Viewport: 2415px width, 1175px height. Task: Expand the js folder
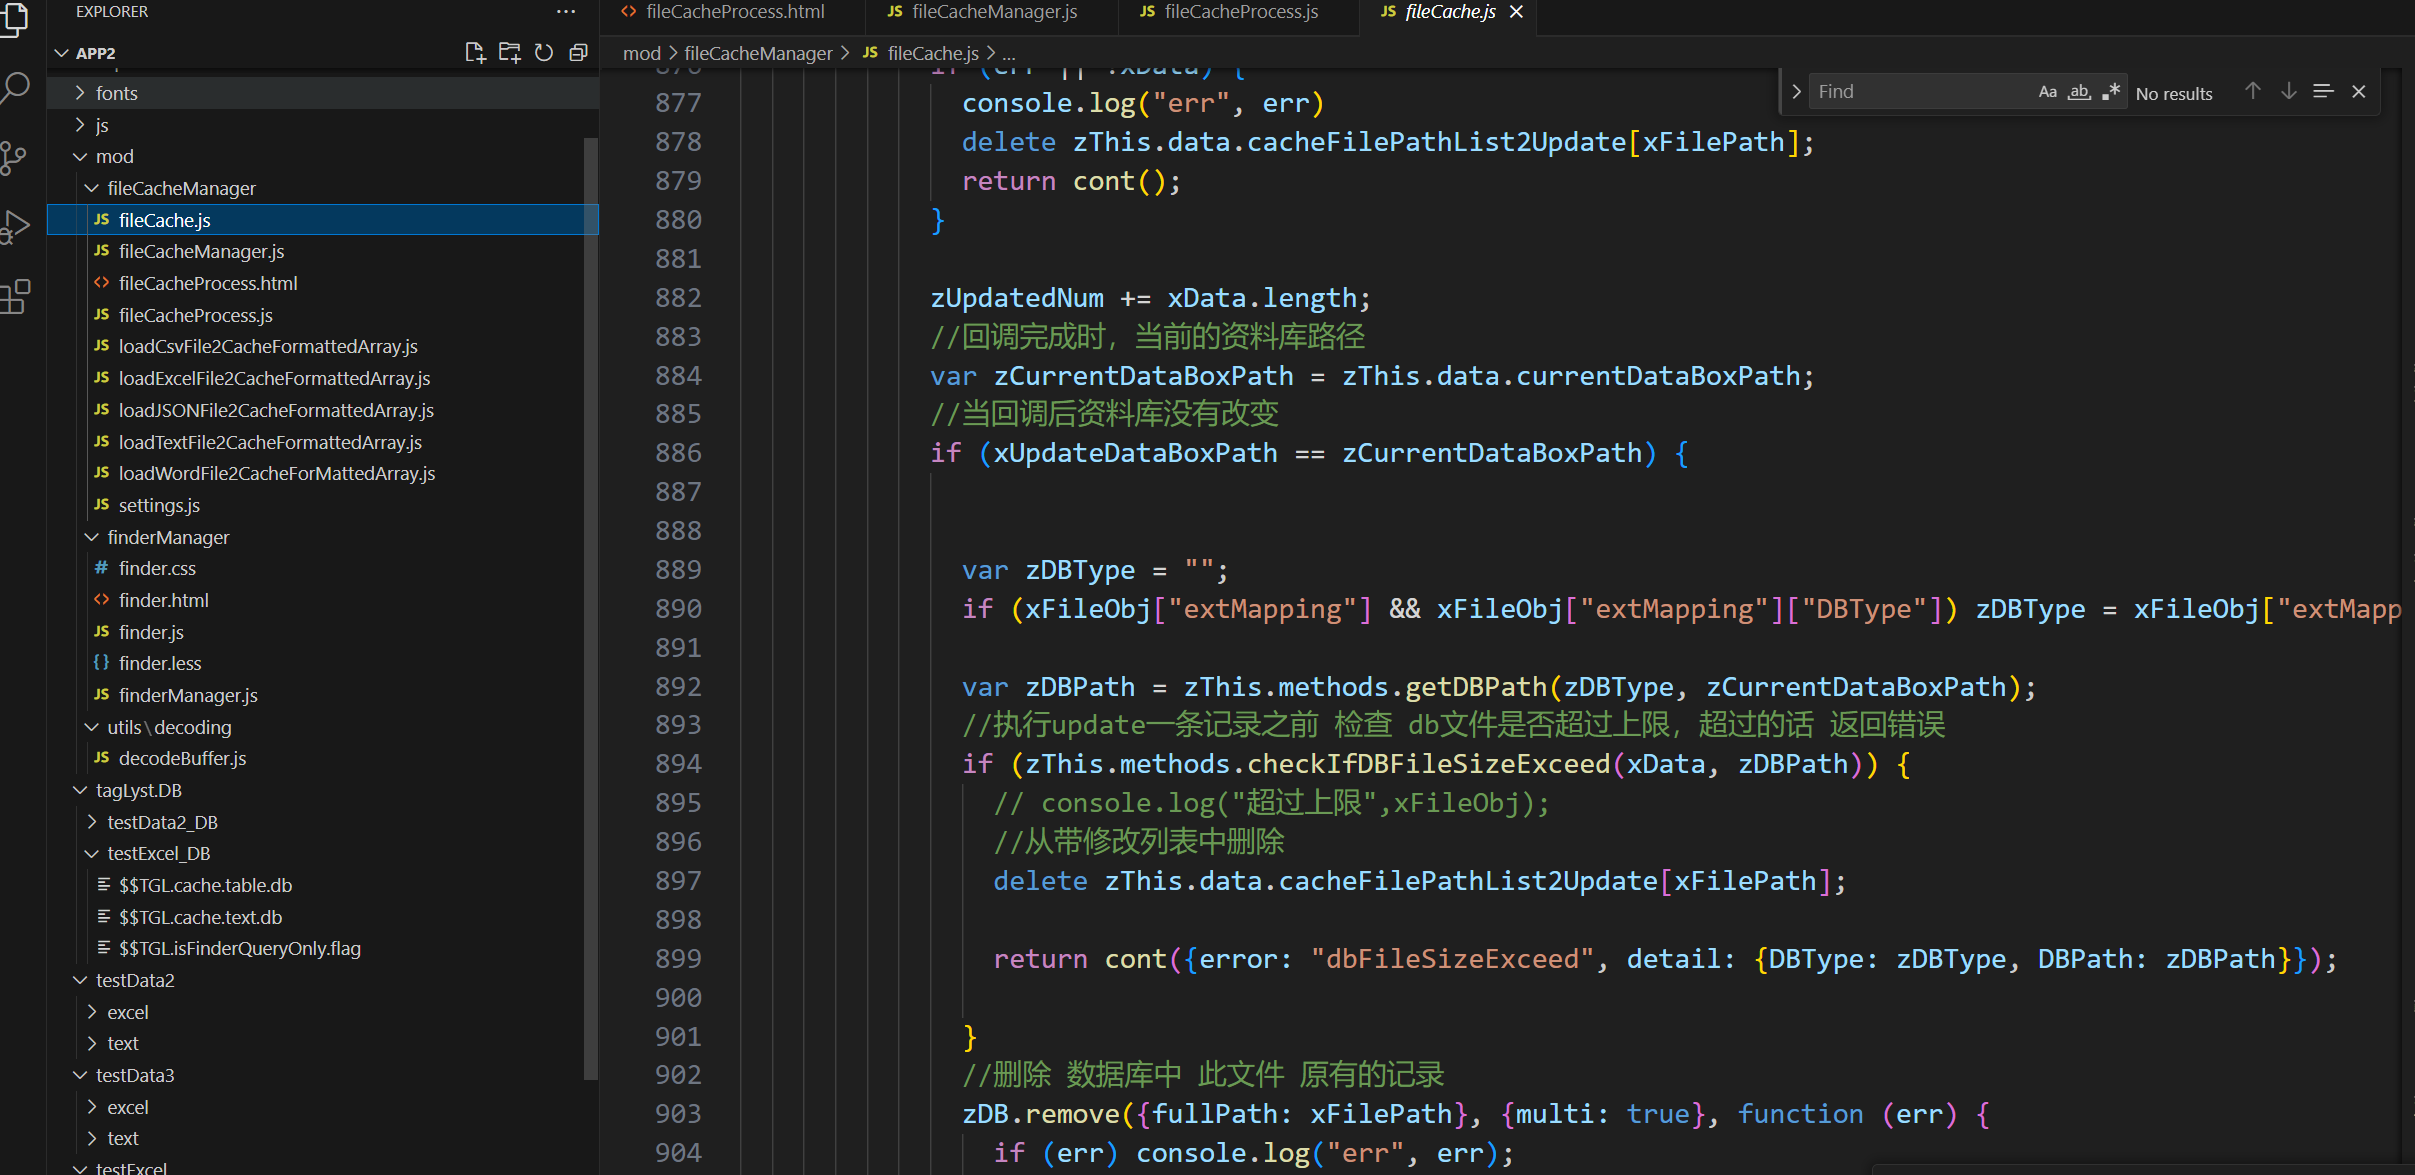[322, 125]
